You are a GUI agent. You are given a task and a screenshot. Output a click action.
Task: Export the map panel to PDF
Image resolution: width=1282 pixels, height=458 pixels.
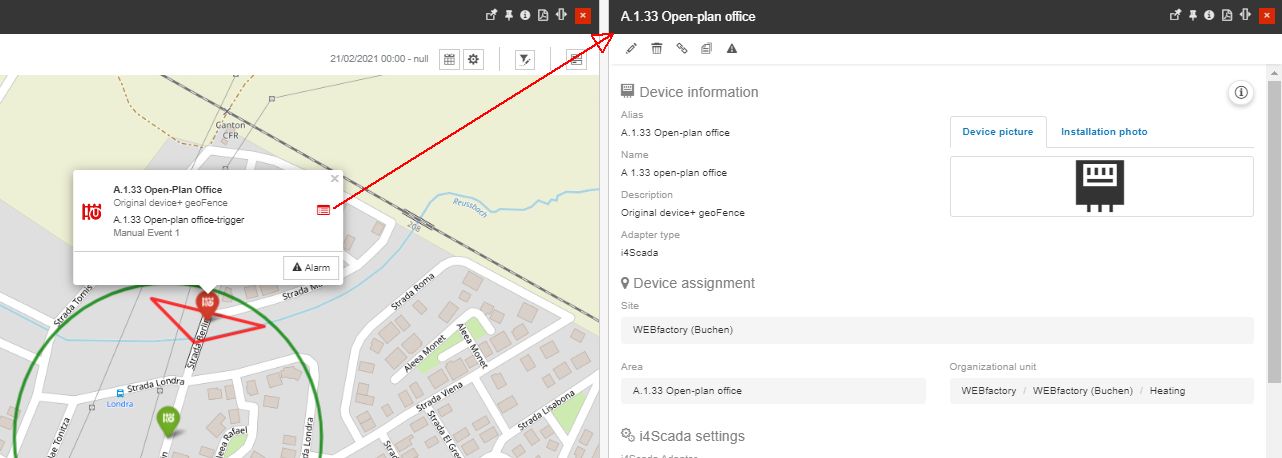tap(542, 15)
